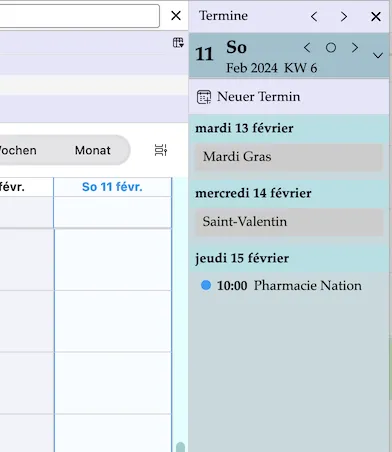Switch to Wochen view tab
The width and height of the screenshot is (392, 452).
coord(18,150)
